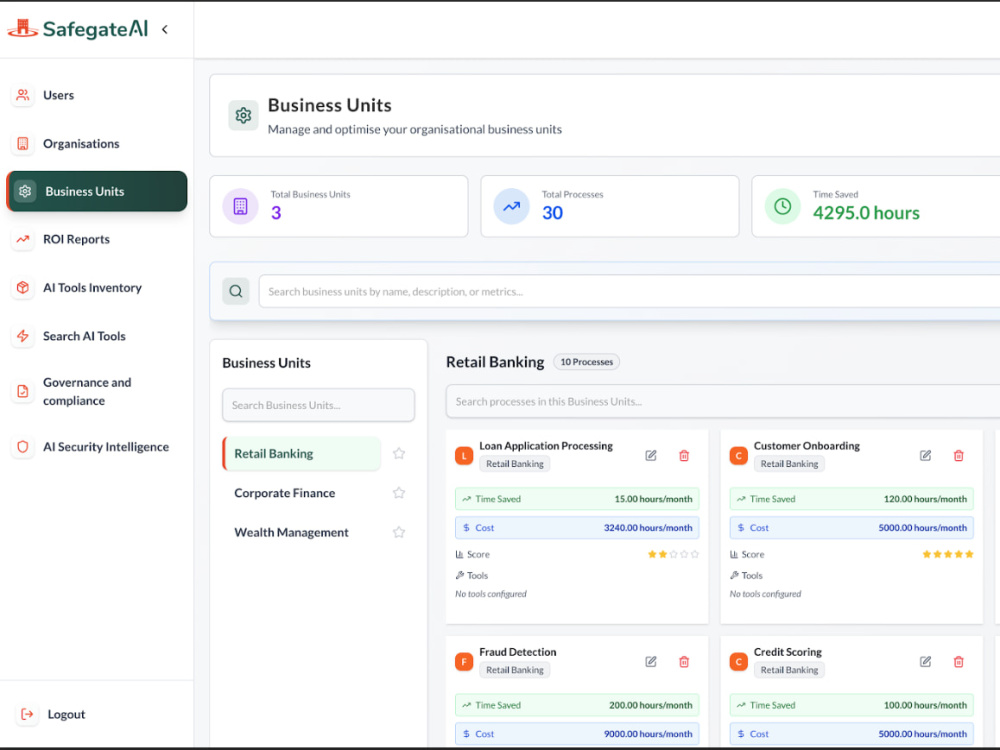Favorite Wealth Management with the star
Image resolution: width=1000 pixels, height=750 pixels.
399,533
